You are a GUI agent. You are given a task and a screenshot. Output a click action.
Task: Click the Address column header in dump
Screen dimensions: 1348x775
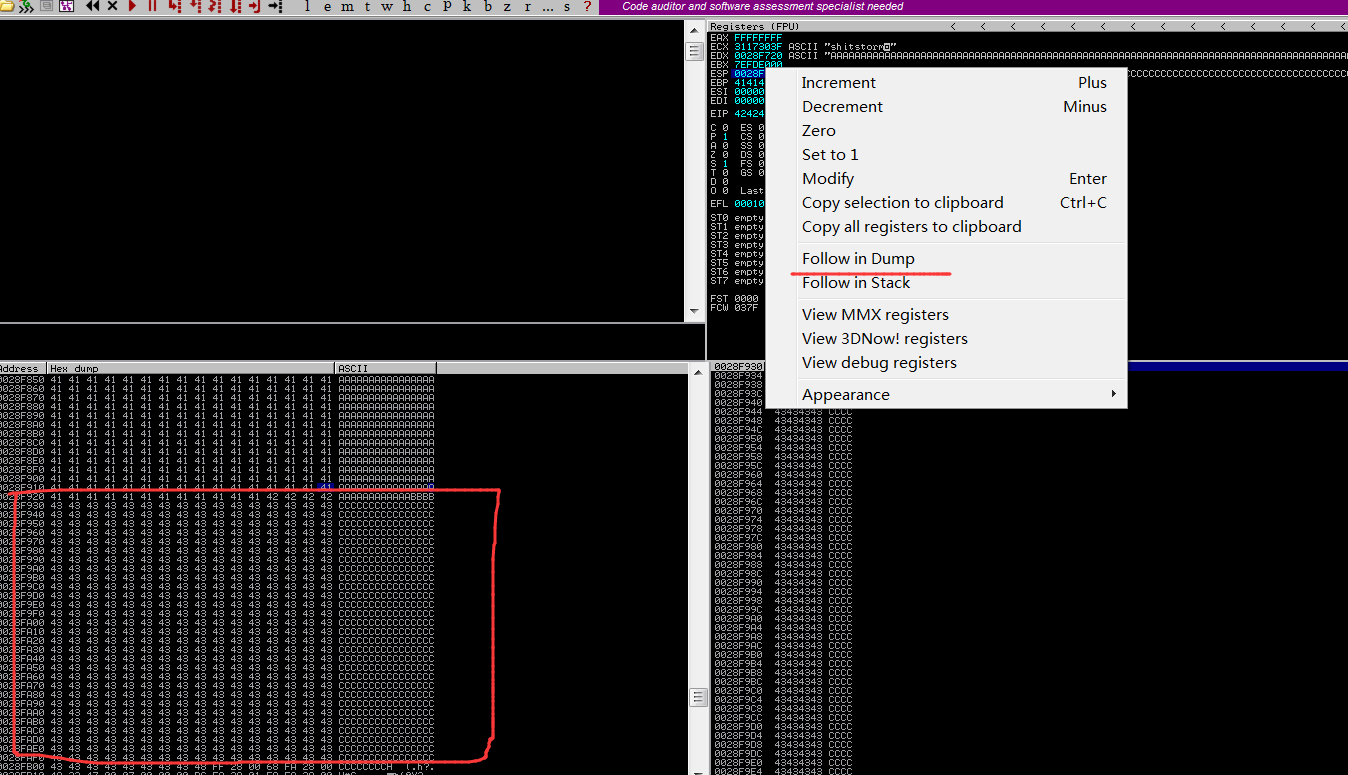(x=23, y=368)
